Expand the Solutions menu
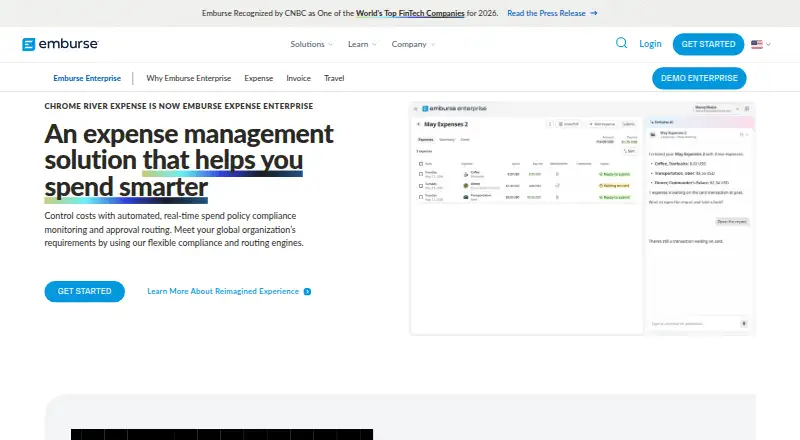This screenshot has height=440, width=800. [x=311, y=44]
